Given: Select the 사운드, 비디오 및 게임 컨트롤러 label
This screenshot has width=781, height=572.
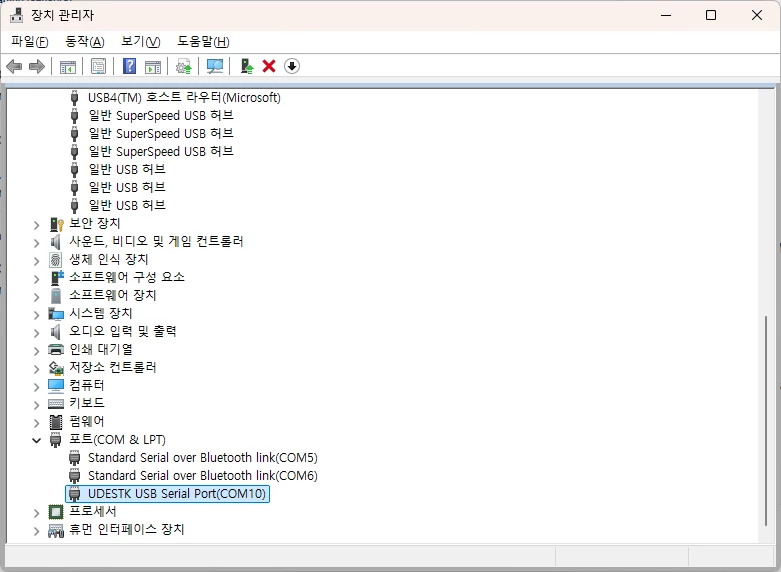Looking at the screenshot, I should (x=156, y=242).
